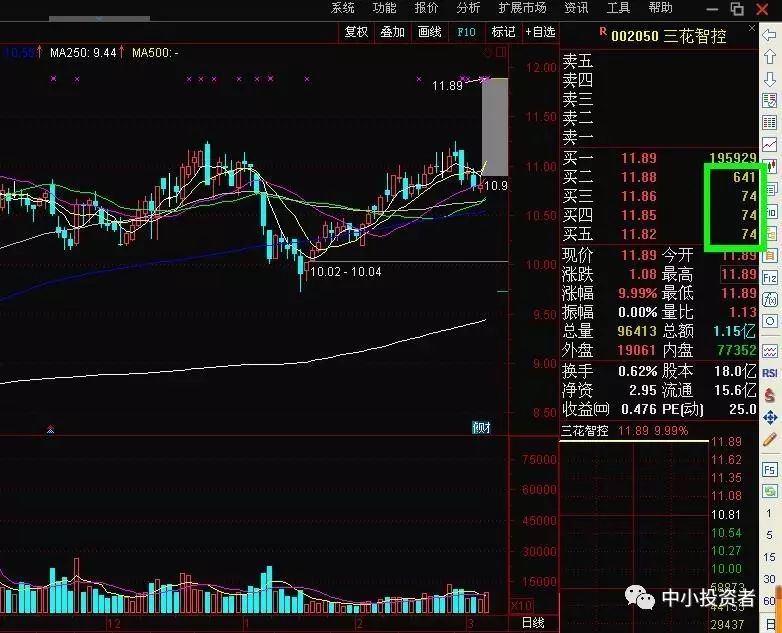The height and width of the screenshot is (633, 782).
Task: Click stock title 002050 三花智控
Action: pyautogui.click(x=668, y=36)
